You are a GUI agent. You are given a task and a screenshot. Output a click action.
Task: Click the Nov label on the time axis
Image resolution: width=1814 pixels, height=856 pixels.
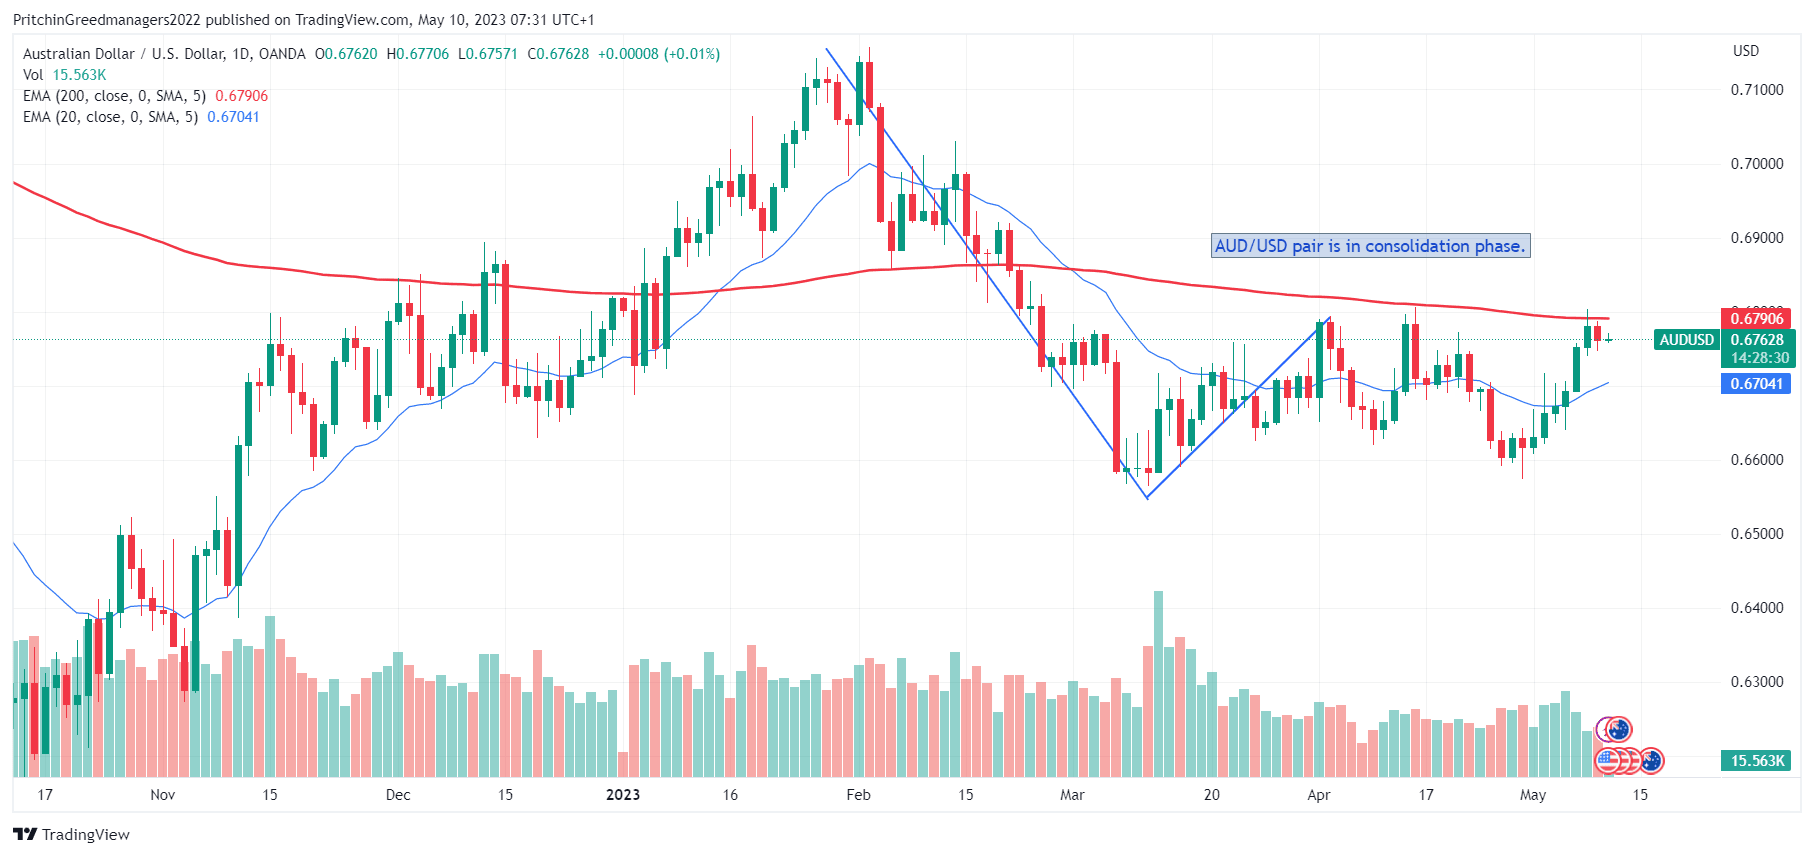tap(162, 795)
